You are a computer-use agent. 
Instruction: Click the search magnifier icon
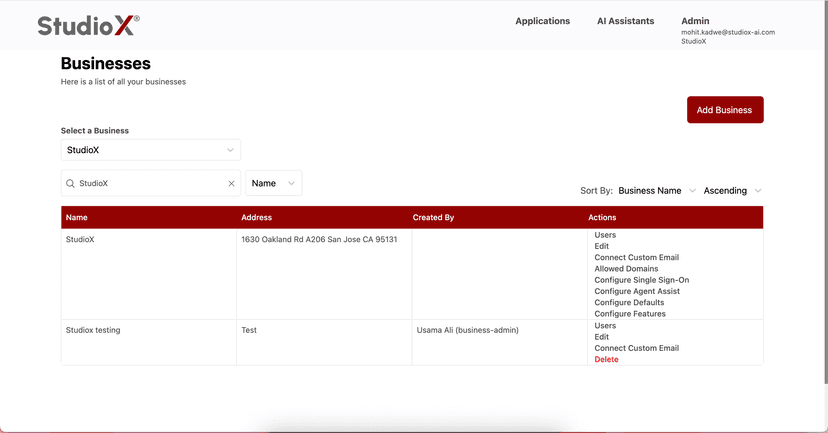70,183
